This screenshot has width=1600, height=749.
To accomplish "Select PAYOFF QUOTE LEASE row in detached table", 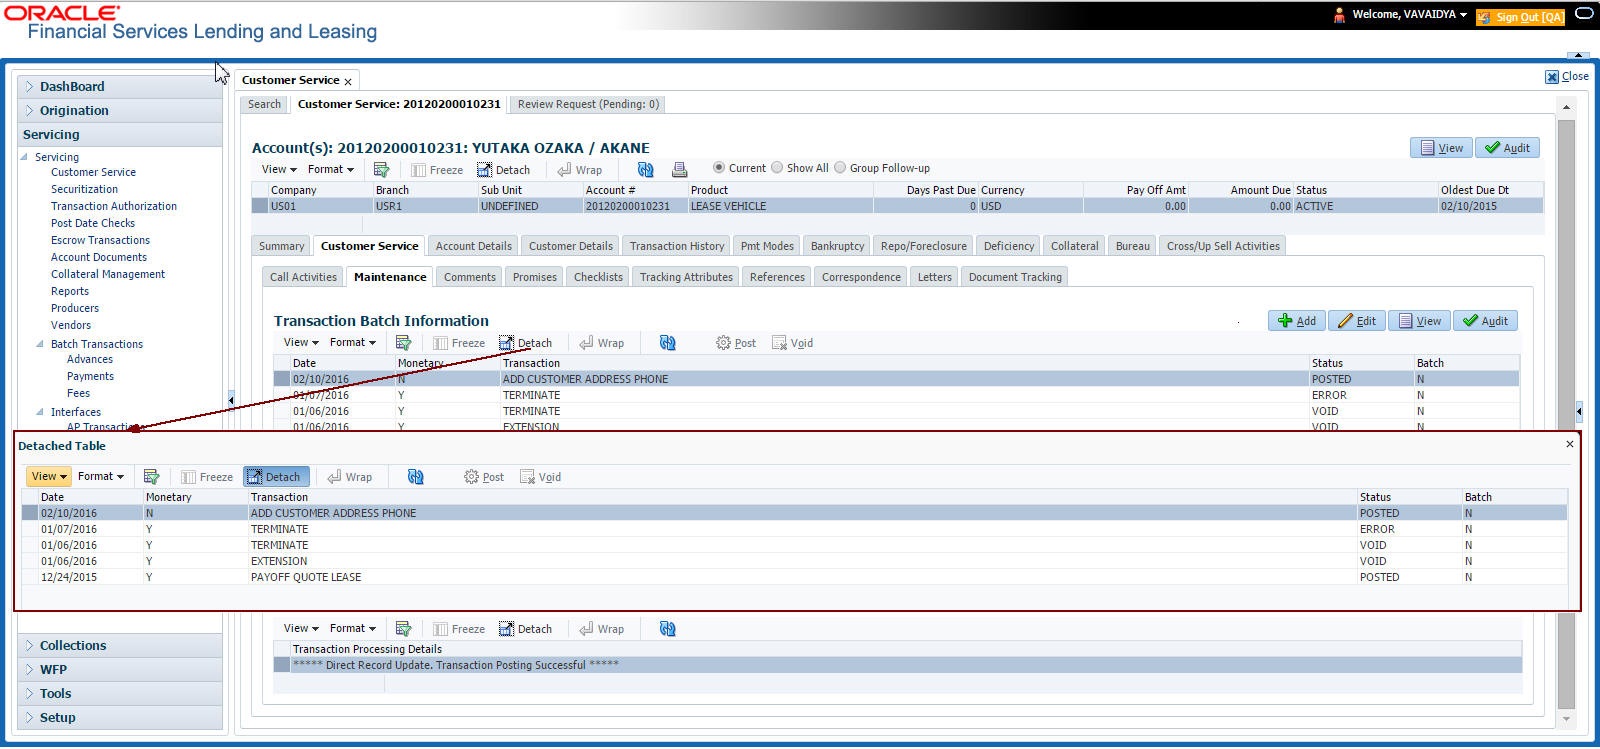I will [x=794, y=577].
